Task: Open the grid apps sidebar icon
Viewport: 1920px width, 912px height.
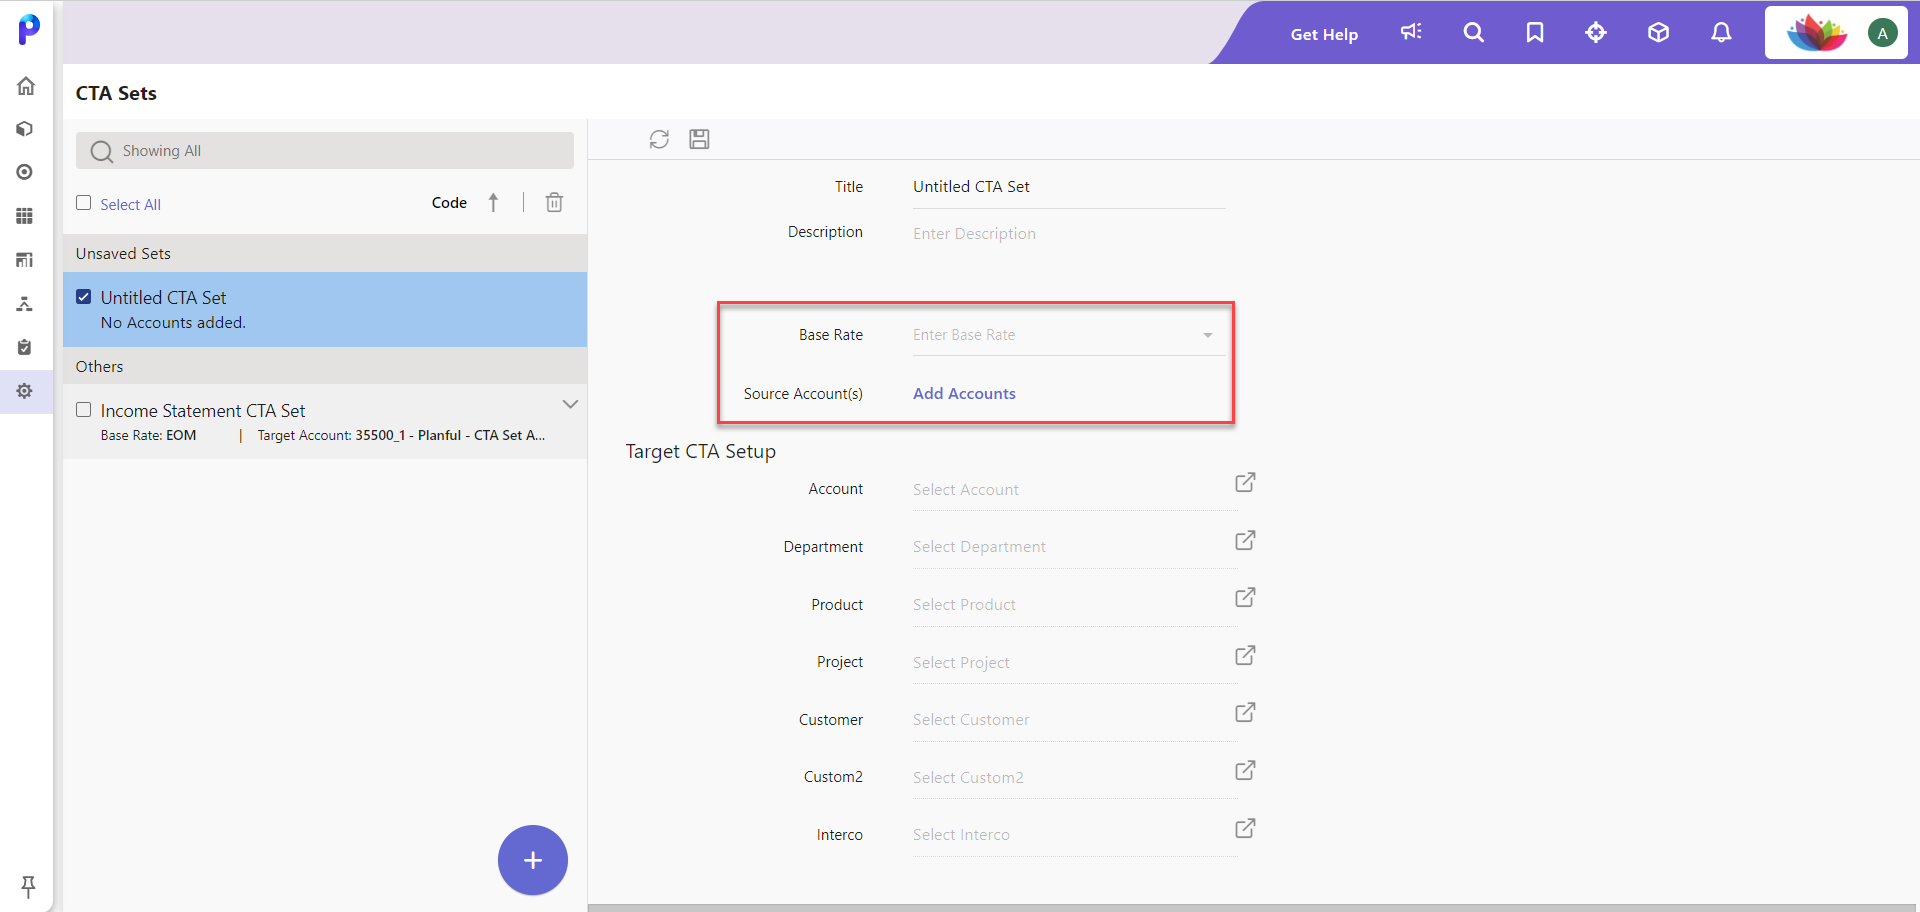Action: [x=25, y=216]
